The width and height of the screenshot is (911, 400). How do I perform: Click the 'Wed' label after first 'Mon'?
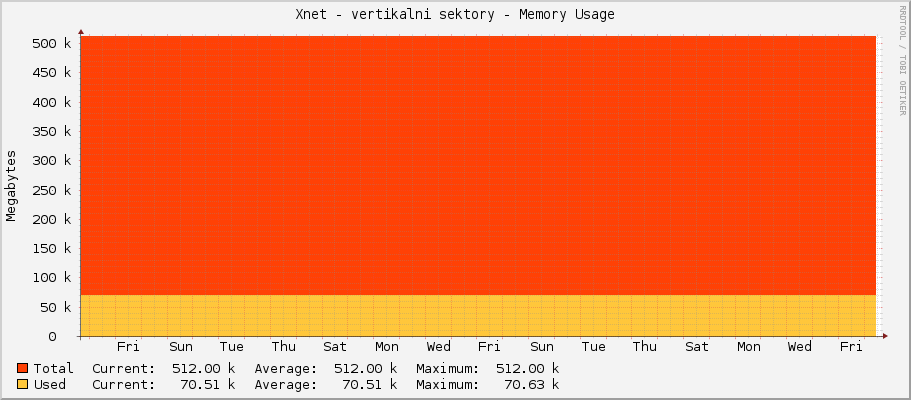coord(439,347)
